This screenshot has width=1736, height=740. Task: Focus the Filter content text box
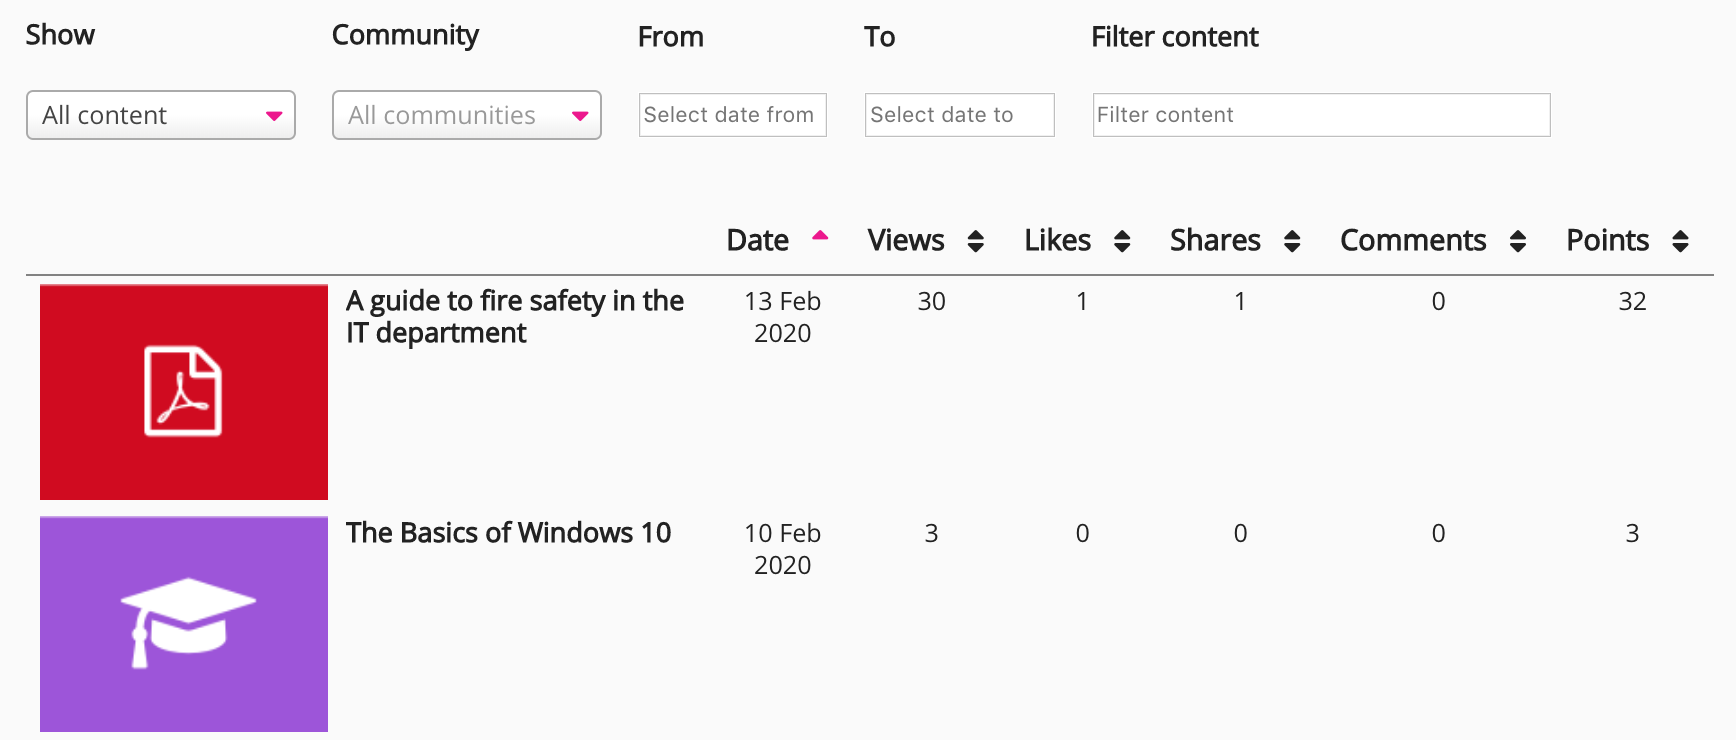tap(1321, 115)
